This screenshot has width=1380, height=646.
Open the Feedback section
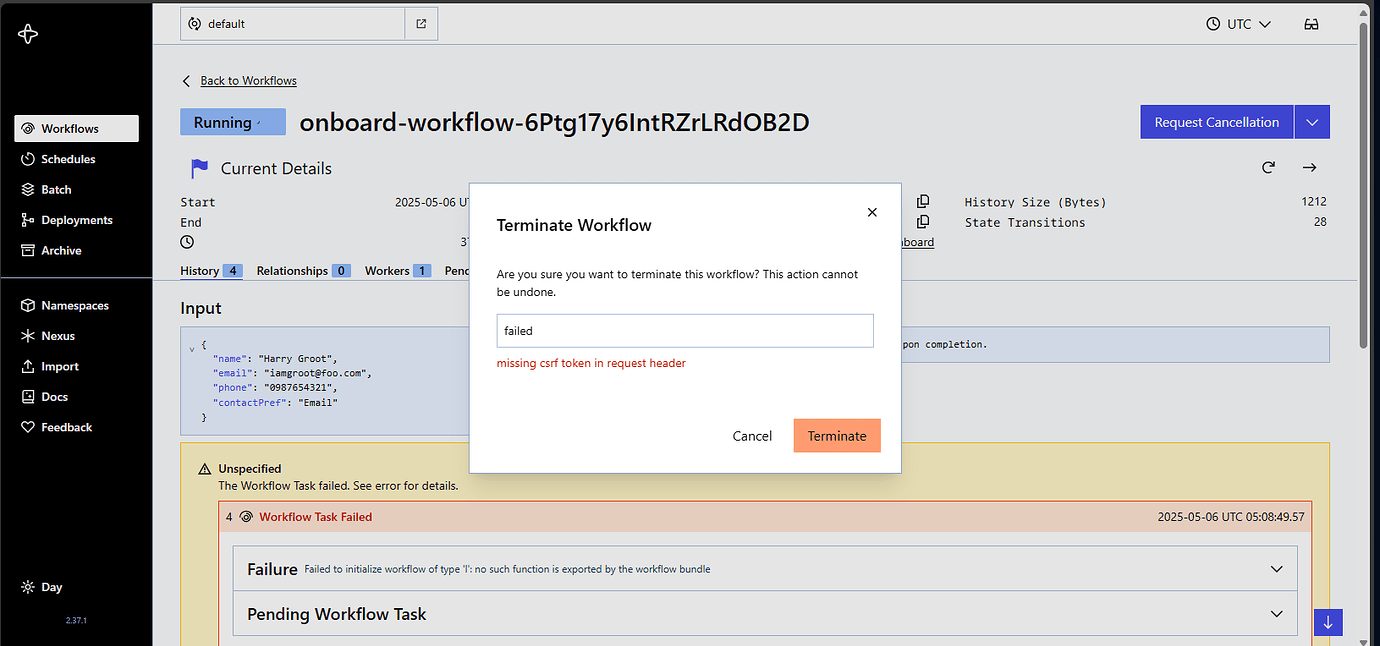[x=64, y=427]
